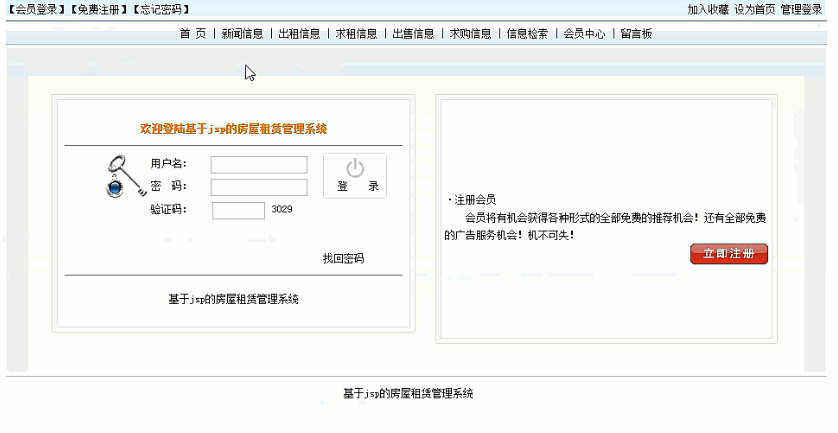This screenshot has width=838, height=433.
Task: Open 管理登录 admin login link
Action: (801, 9)
